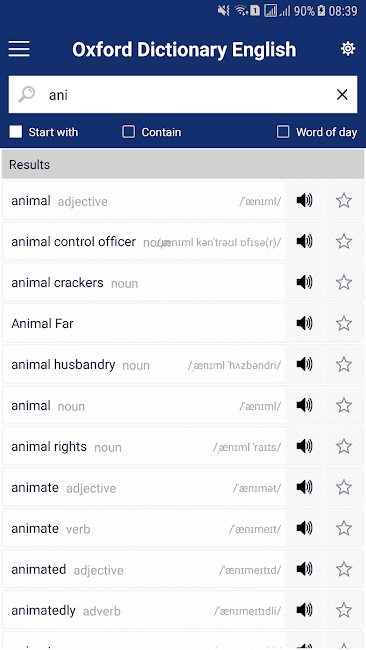Play pronunciation for animal adjective
366x650 pixels.
[304, 201]
